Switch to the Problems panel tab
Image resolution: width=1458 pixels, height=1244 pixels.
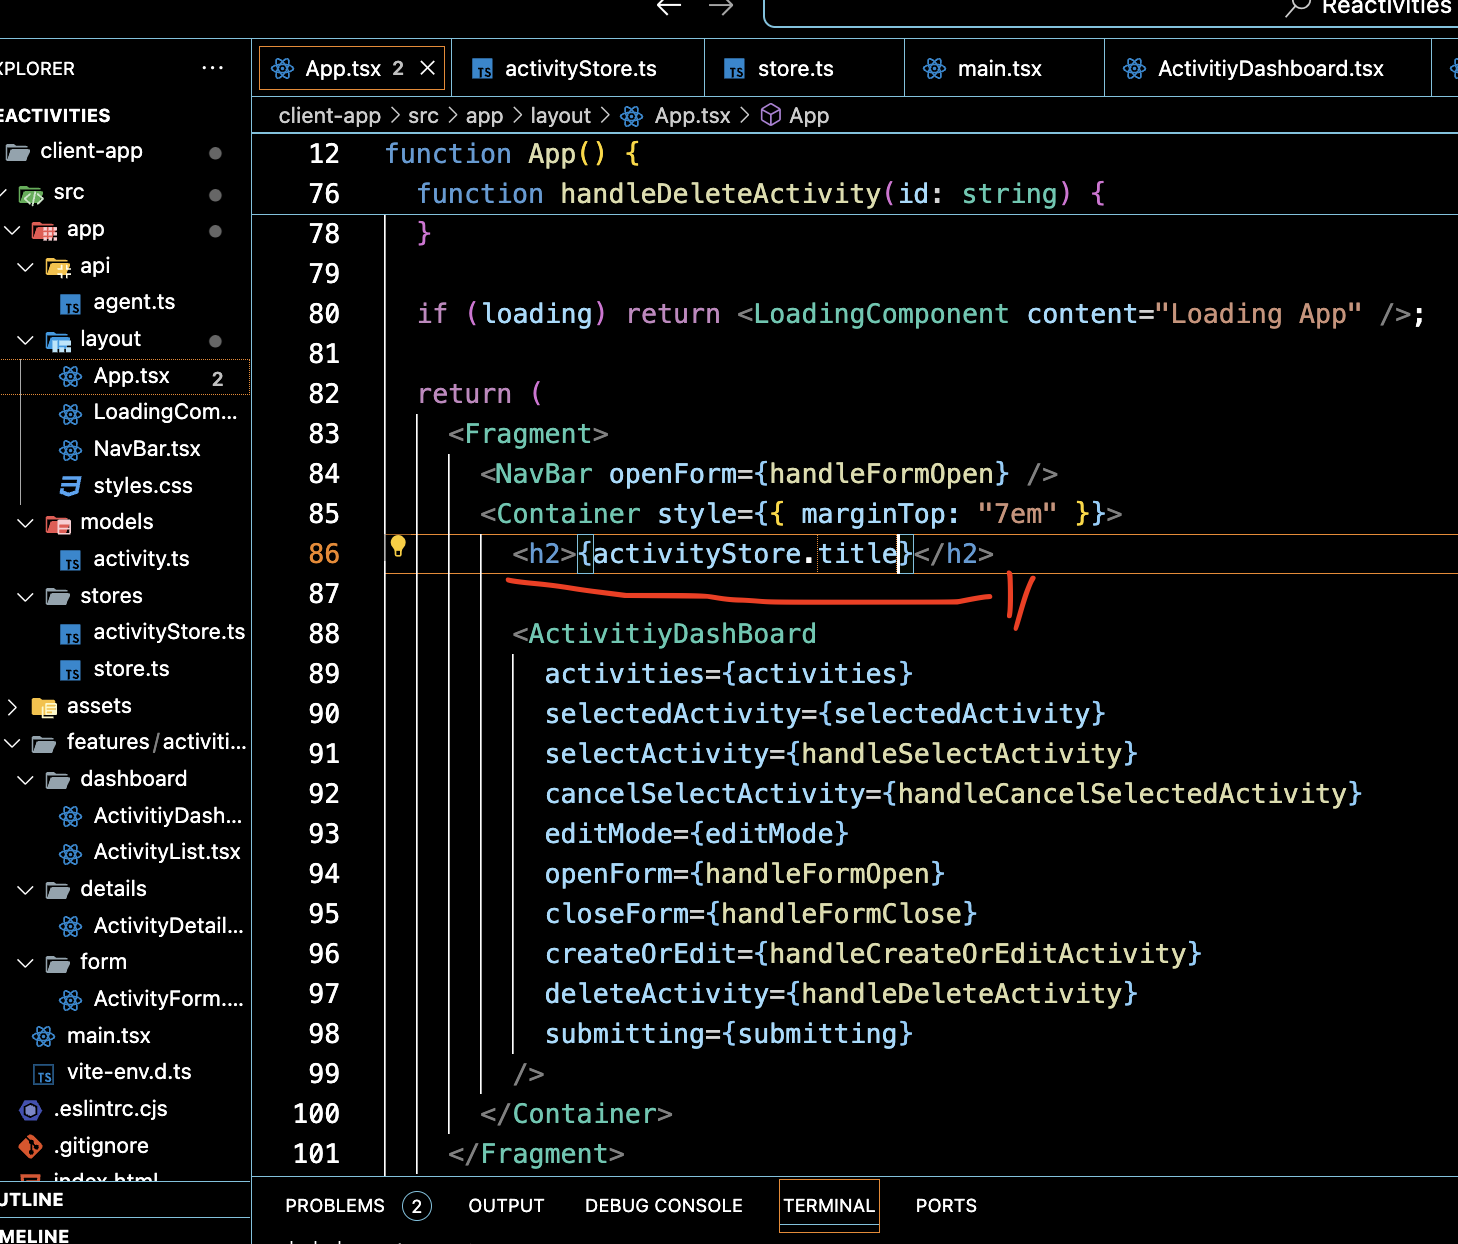click(x=358, y=1206)
